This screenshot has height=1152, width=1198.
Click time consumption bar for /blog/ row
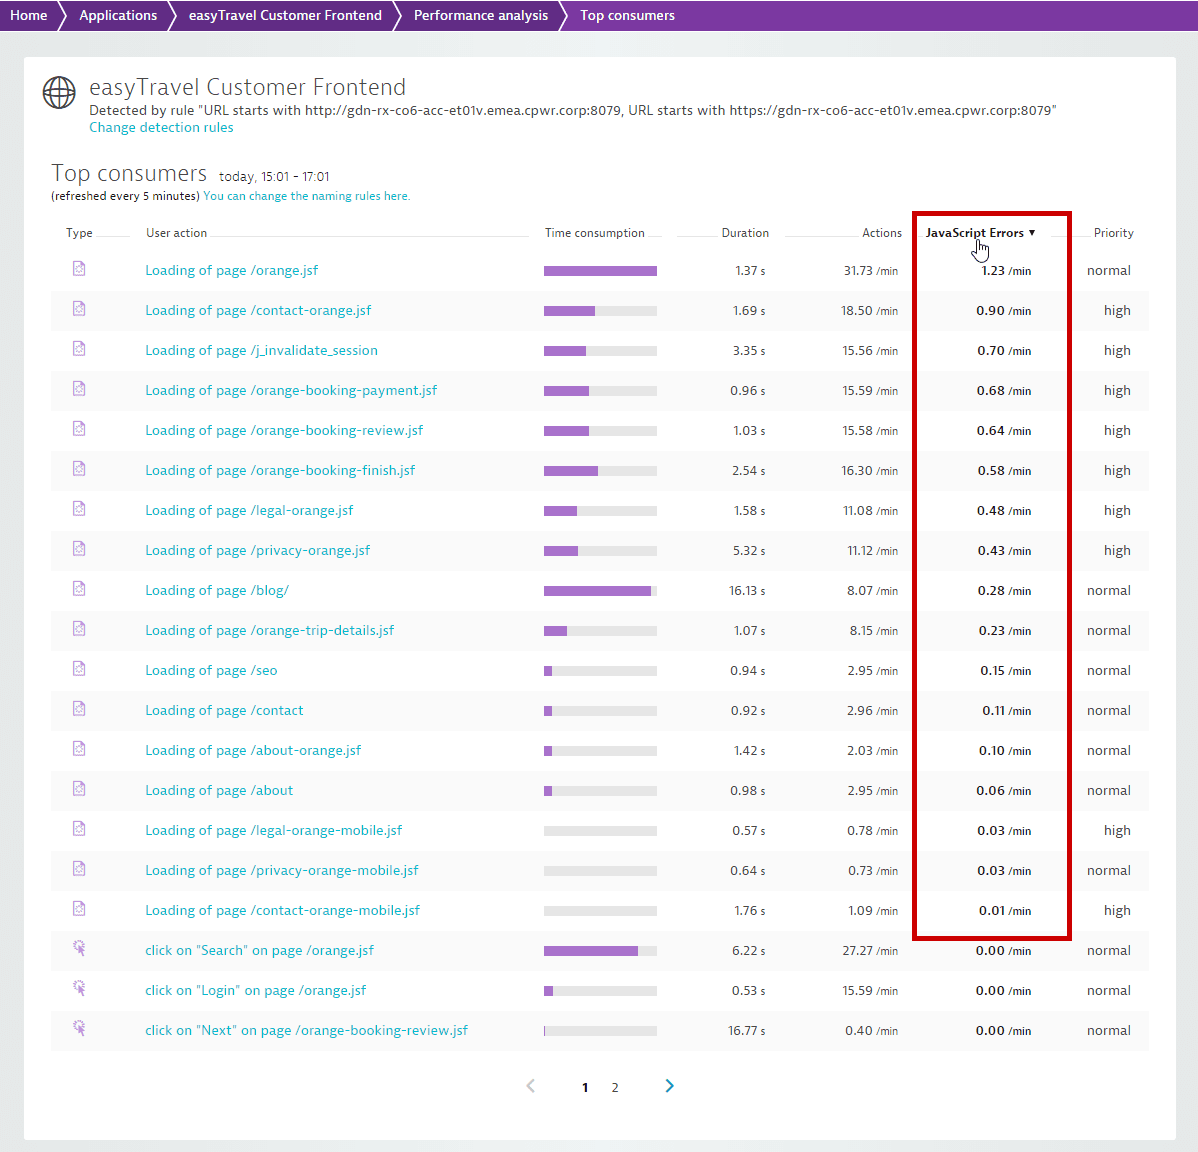click(x=601, y=591)
